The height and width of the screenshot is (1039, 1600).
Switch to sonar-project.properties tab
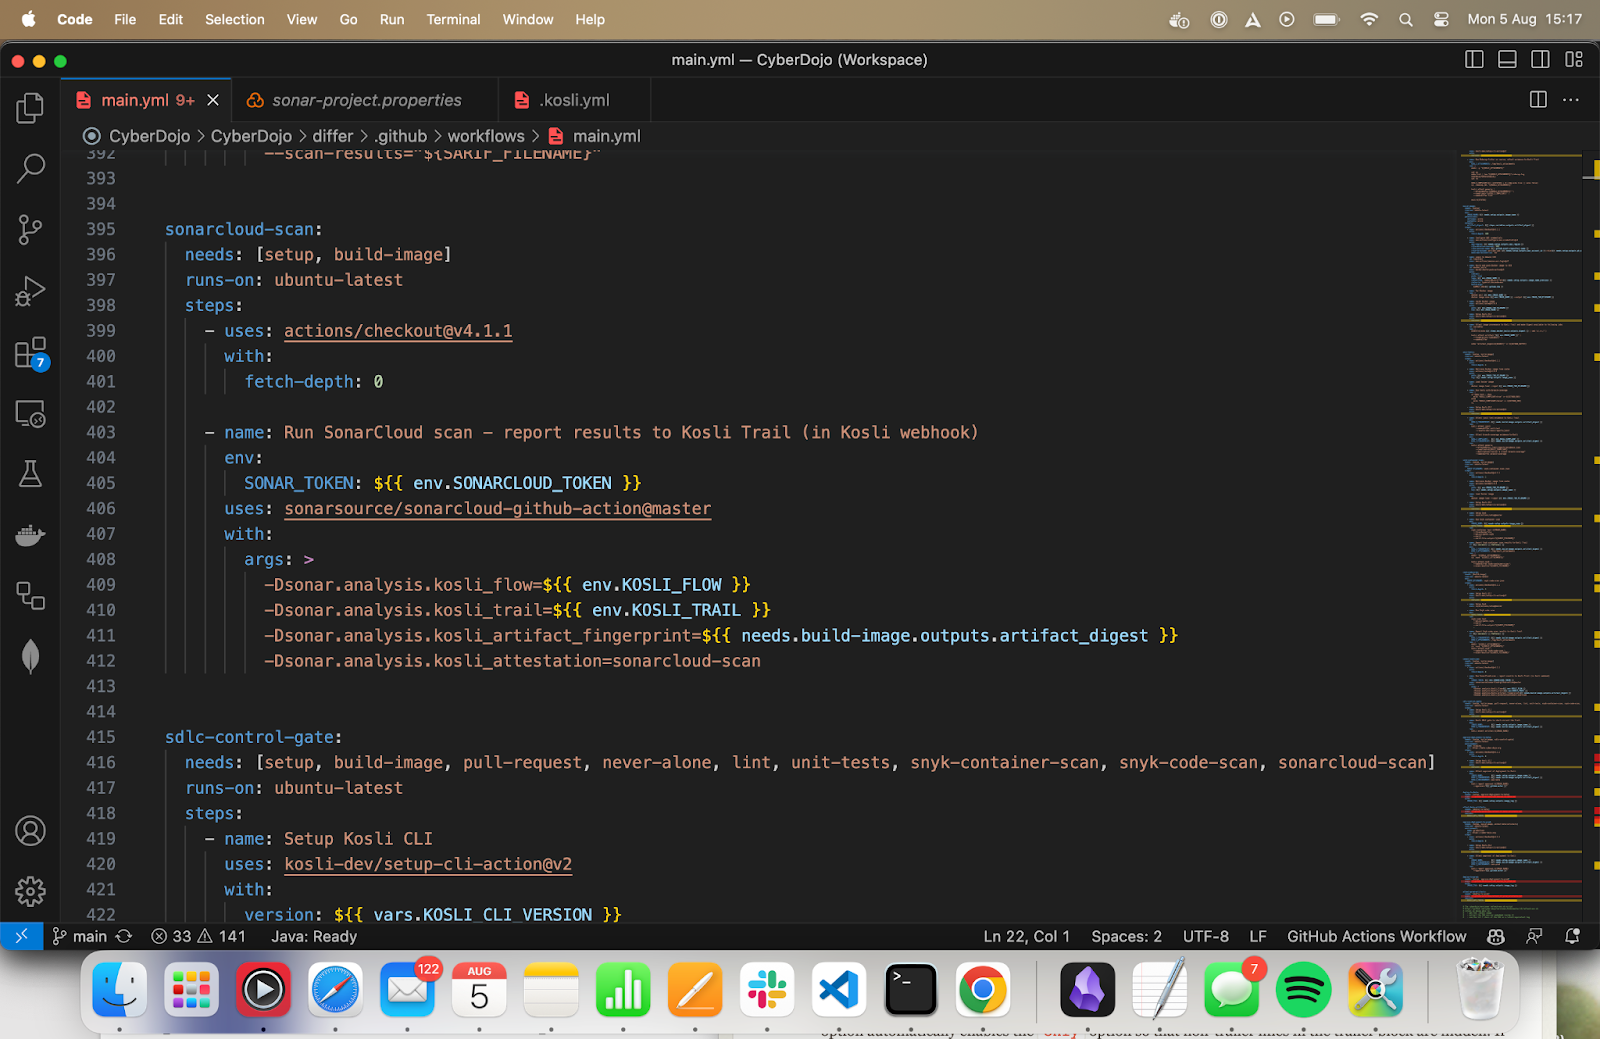coord(366,100)
